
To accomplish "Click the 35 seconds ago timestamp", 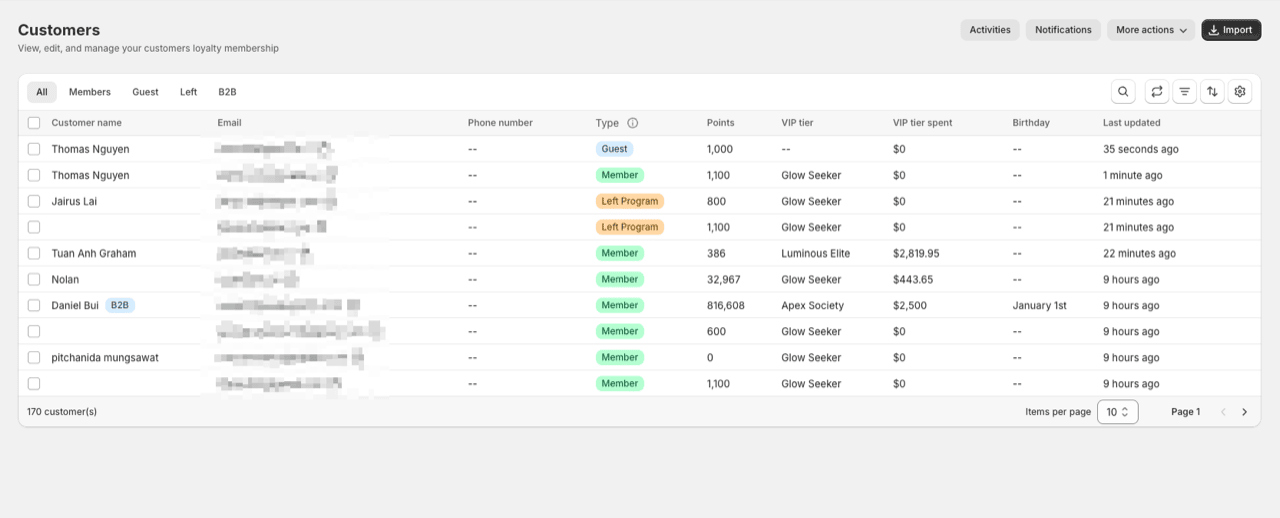I will [1141, 149].
